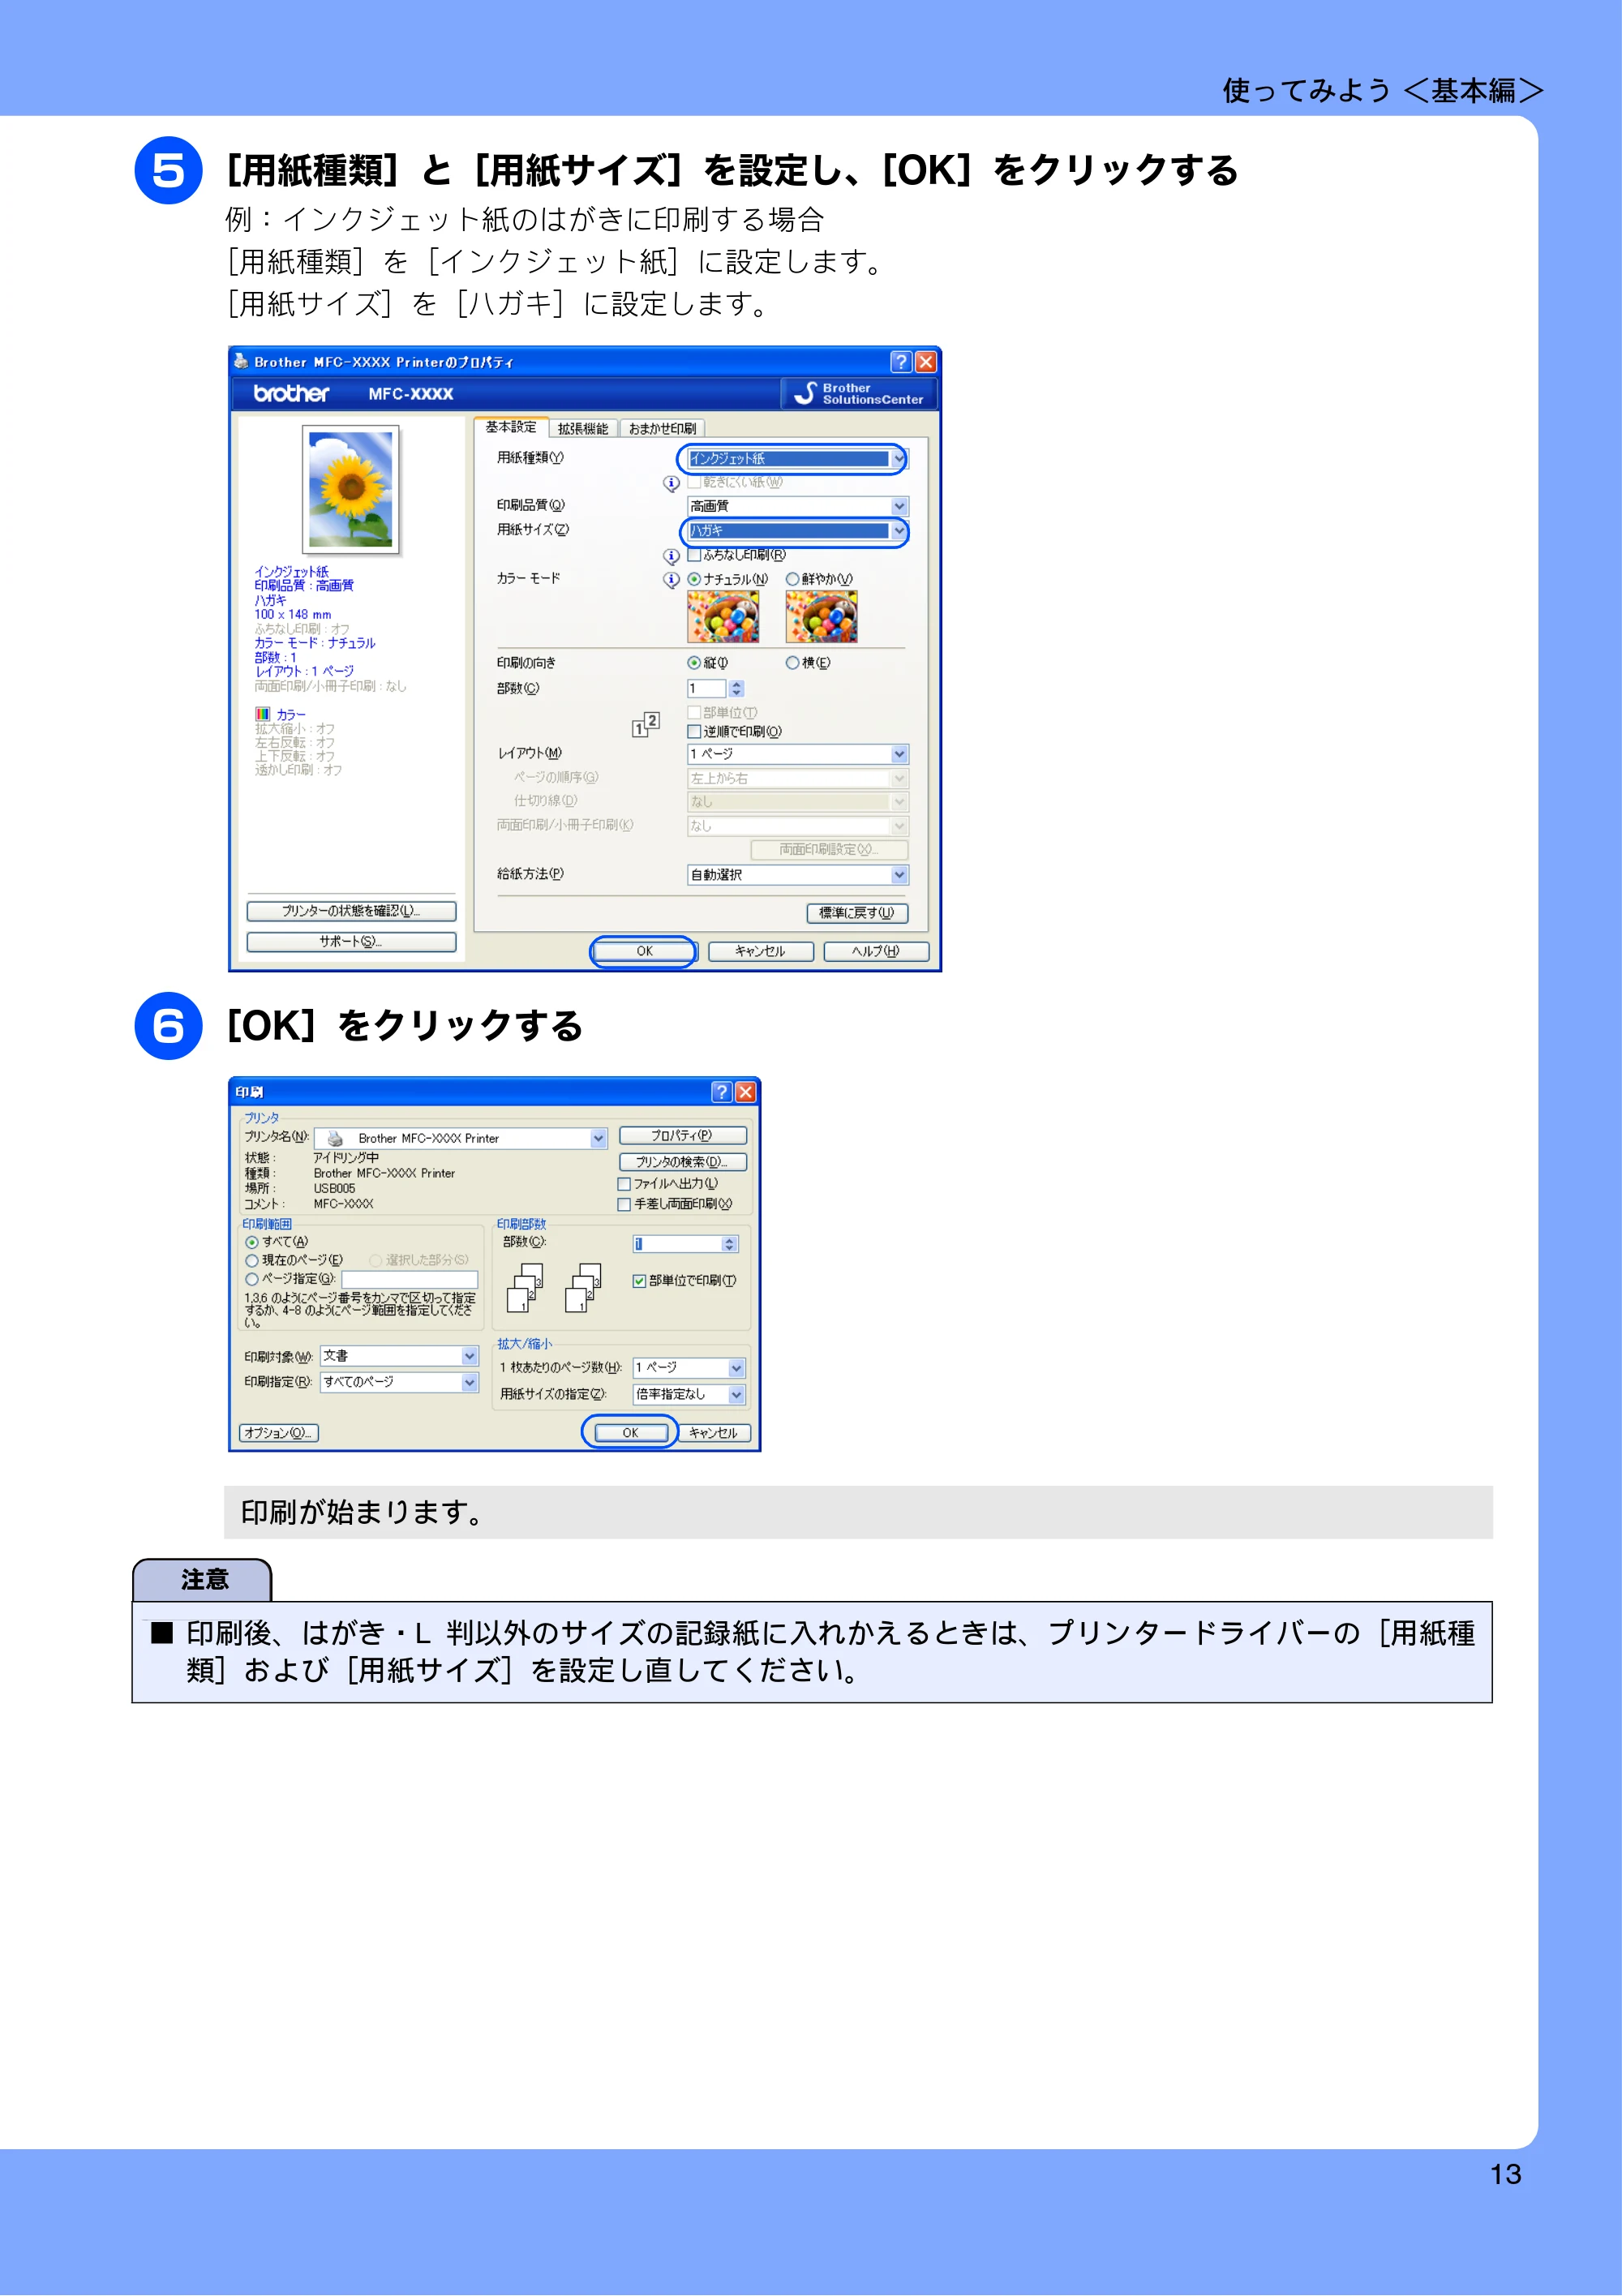The width and height of the screenshot is (1622, 2296).
Task: Open Brother SolutionsCenter logo button
Action: pyautogui.click(x=859, y=394)
